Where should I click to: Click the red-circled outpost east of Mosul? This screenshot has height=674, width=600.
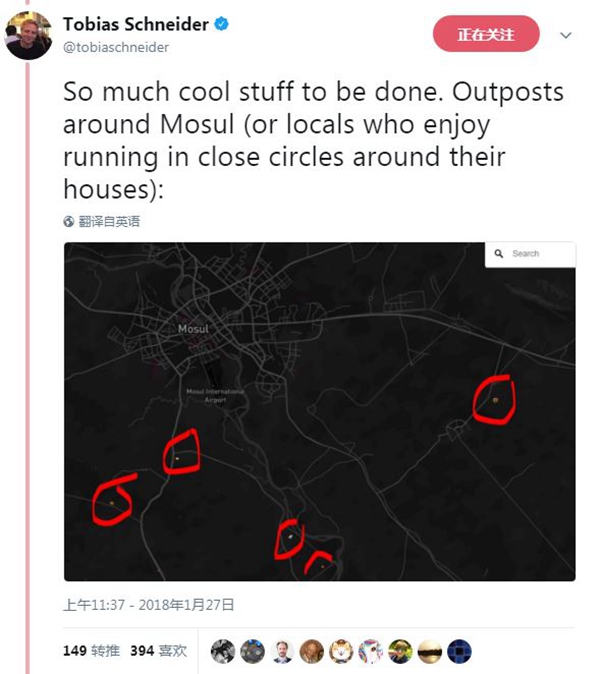pyautogui.click(x=494, y=399)
